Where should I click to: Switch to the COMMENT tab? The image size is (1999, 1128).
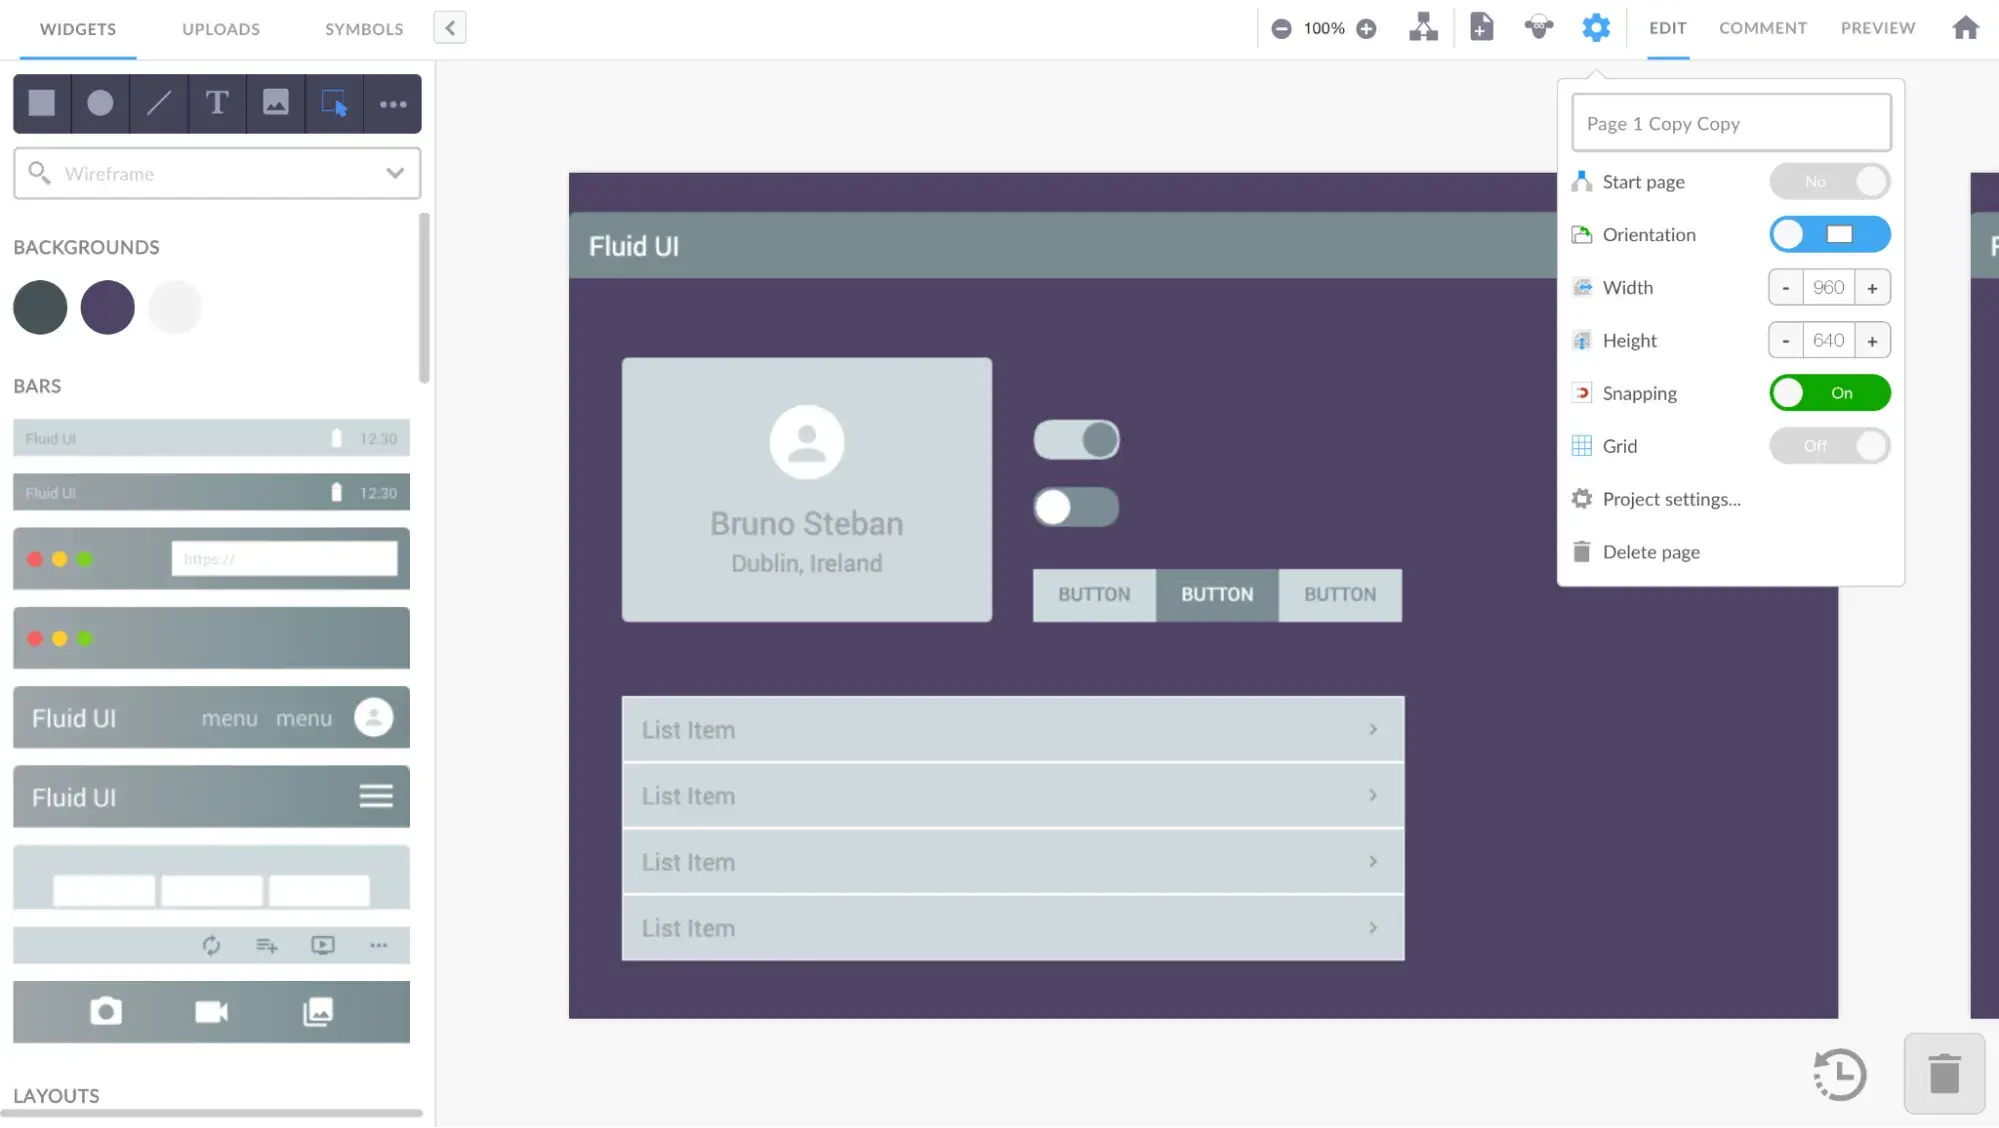point(1762,27)
